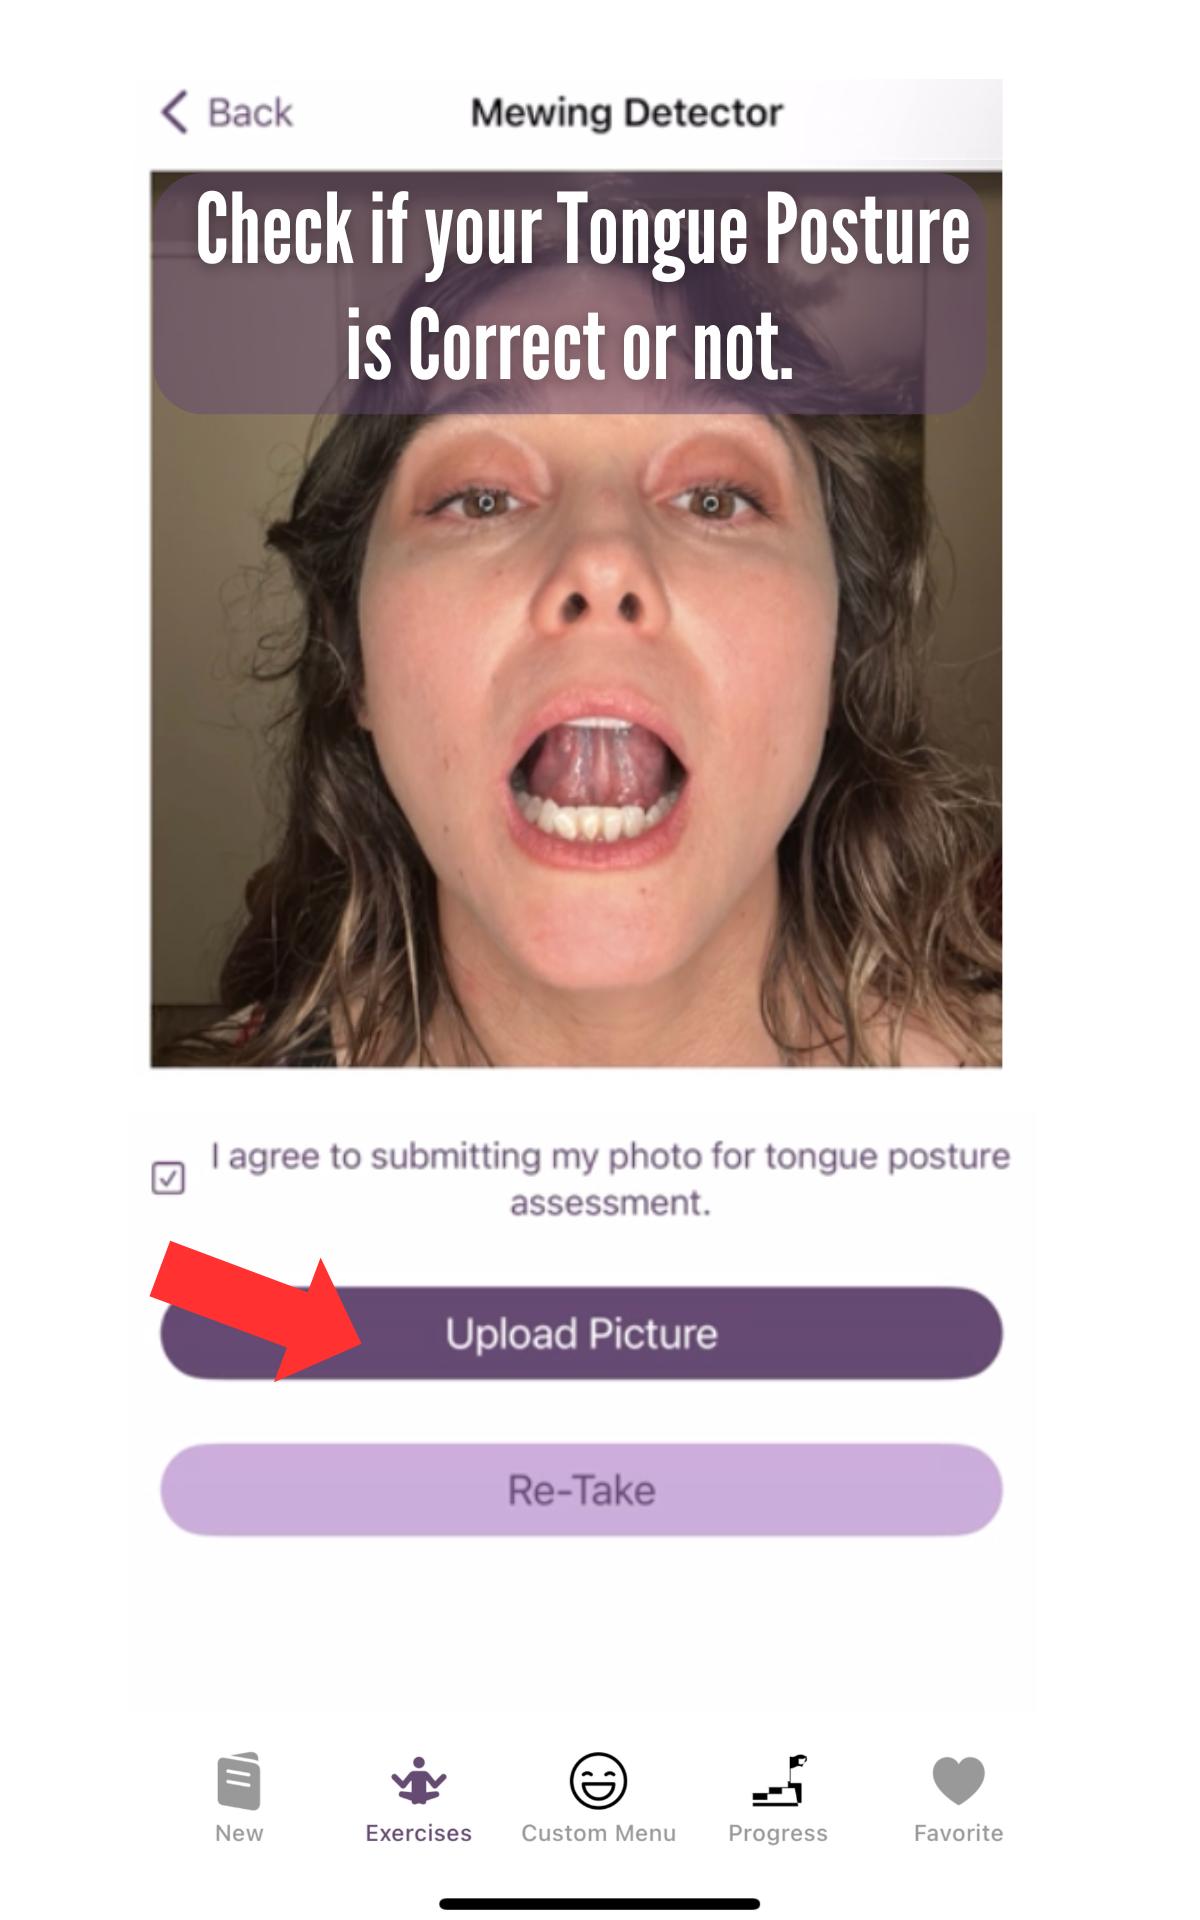Screen dimensions: 1200x1920
Task: Tap the Favorite heart icon
Action: pos(958,1781)
